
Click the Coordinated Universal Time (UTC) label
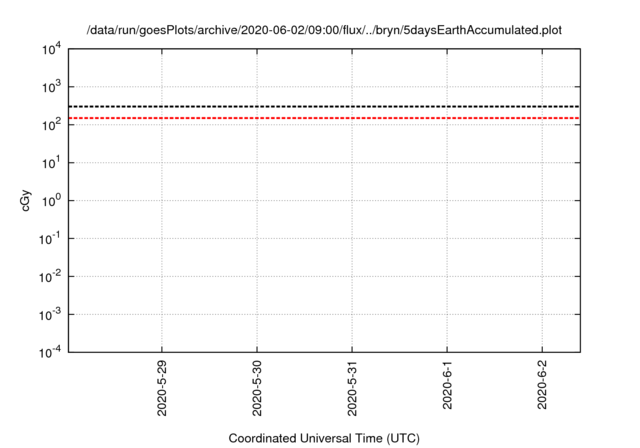[x=324, y=438]
